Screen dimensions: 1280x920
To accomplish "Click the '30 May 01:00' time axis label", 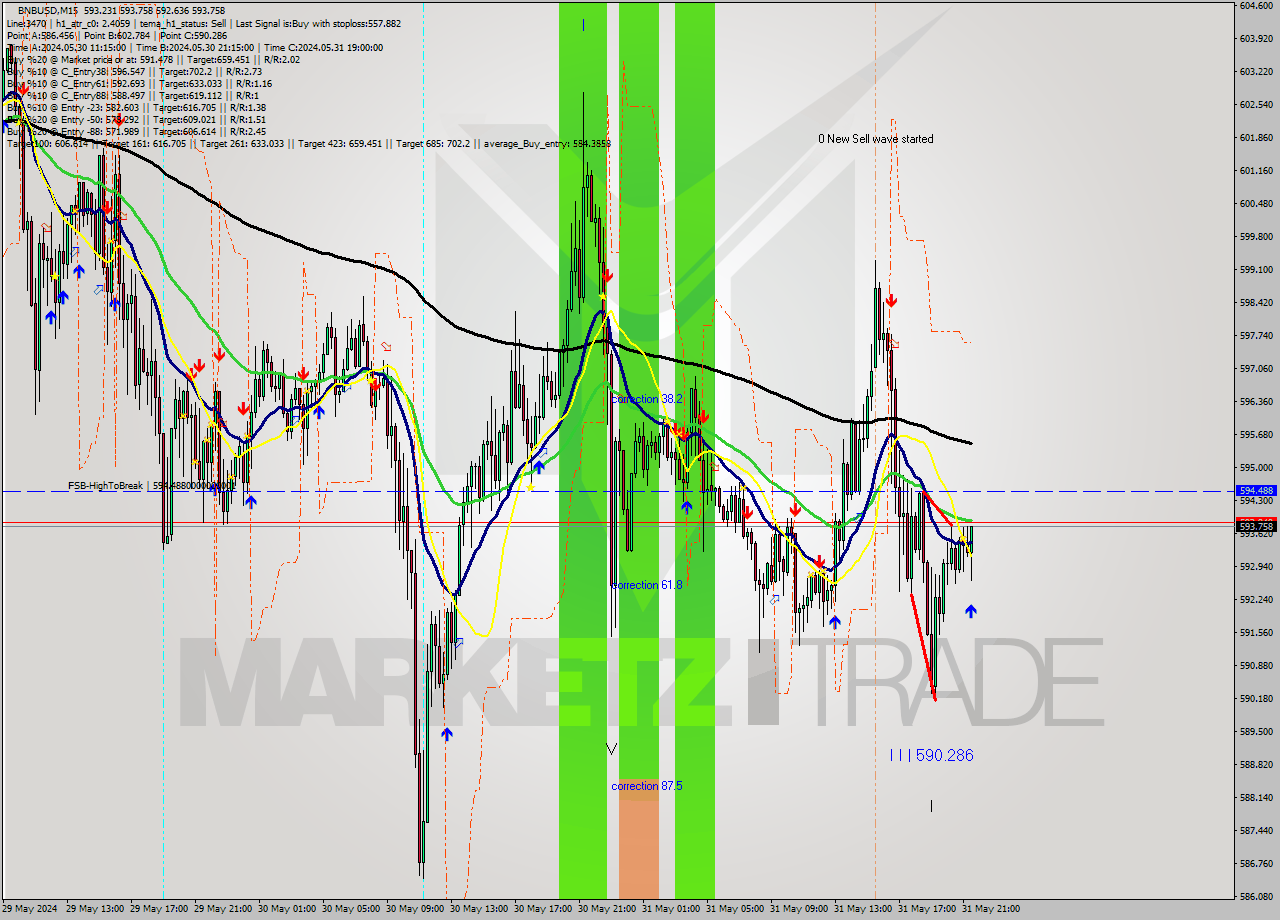I will (x=287, y=909).
